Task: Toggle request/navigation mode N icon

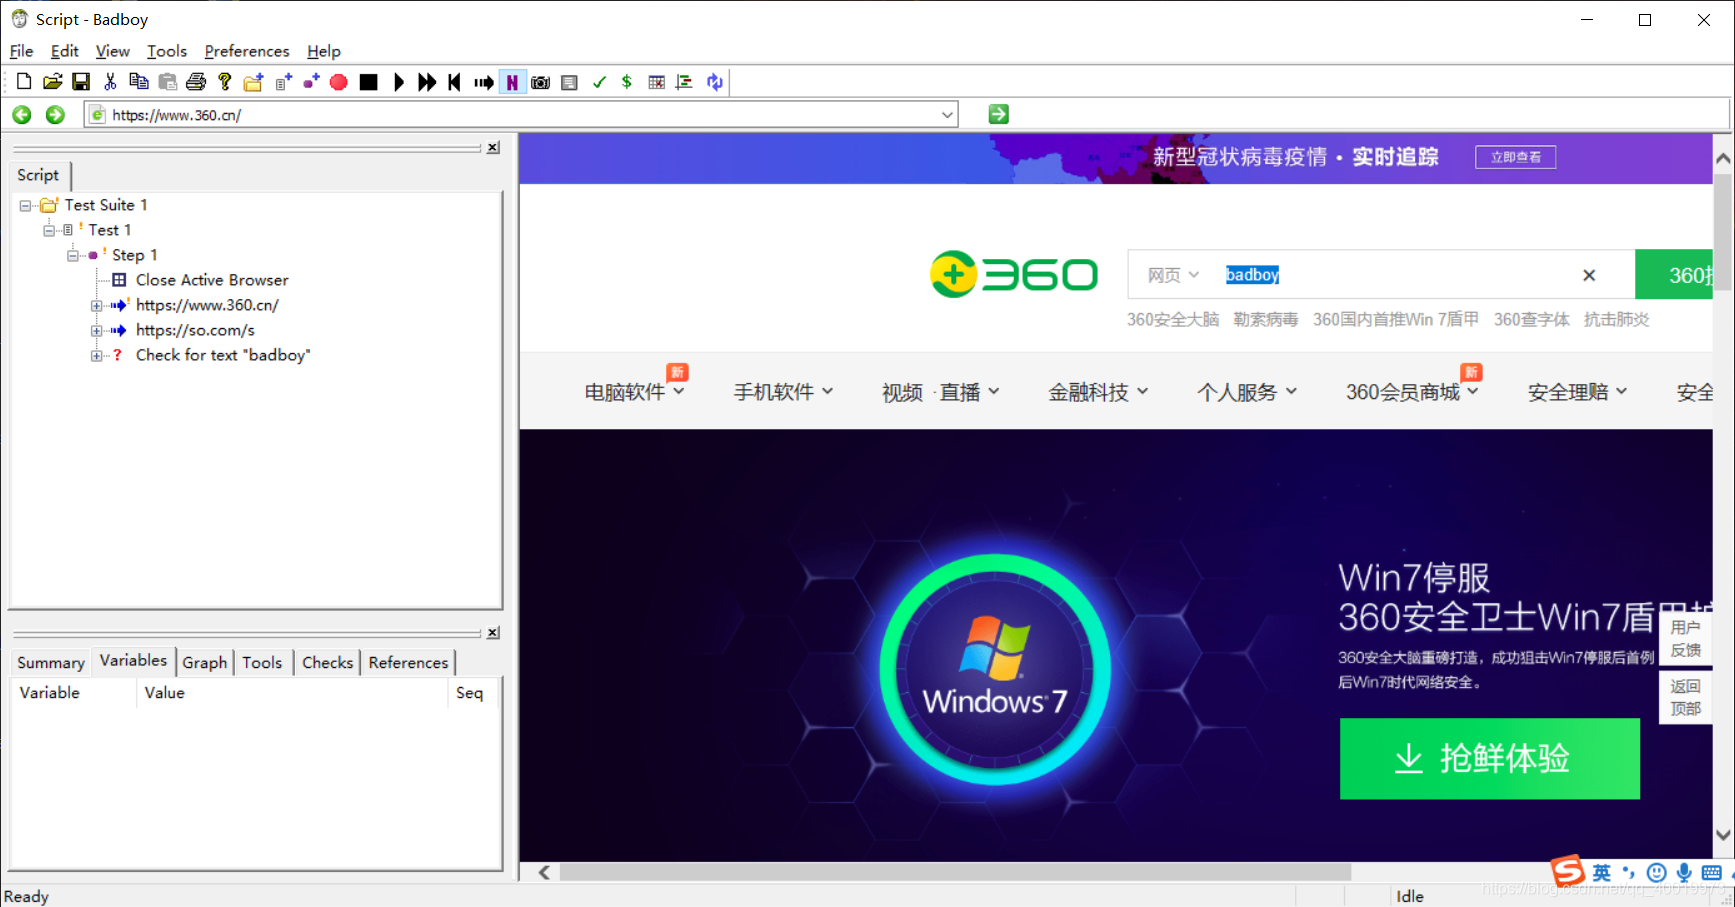Action: (512, 82)
